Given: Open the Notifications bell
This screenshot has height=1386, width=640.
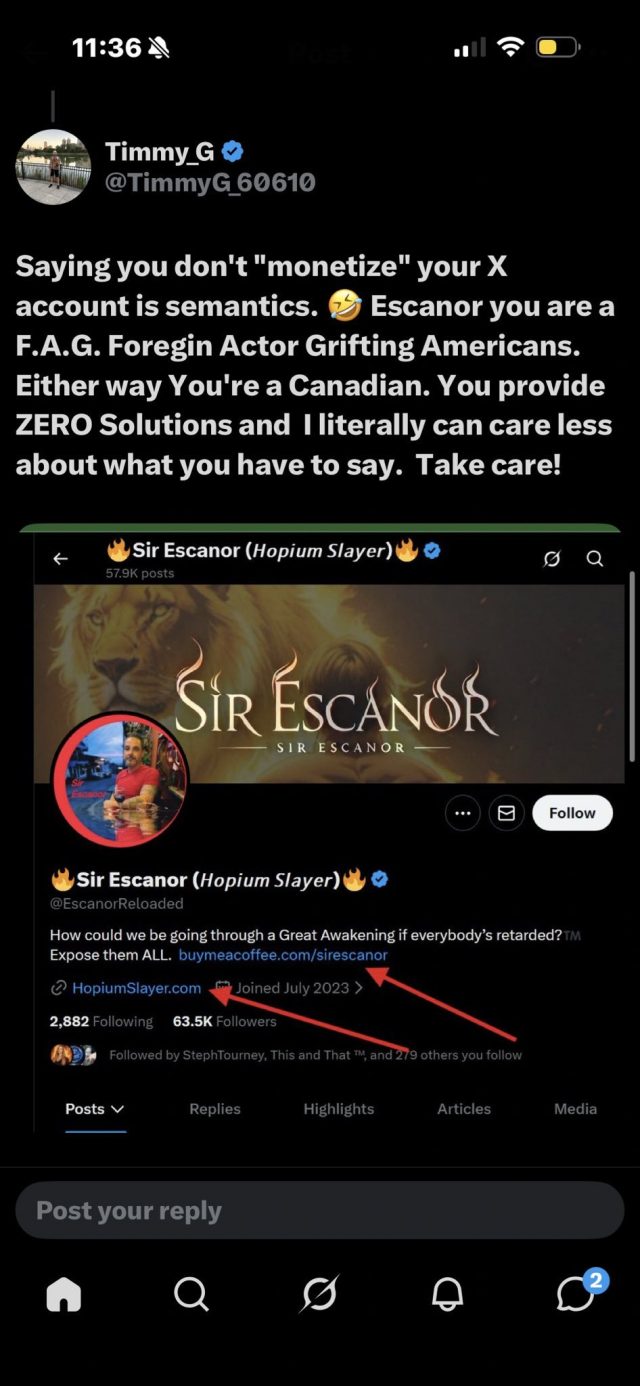Looking at the screenshot, I should click(448, 1294).
